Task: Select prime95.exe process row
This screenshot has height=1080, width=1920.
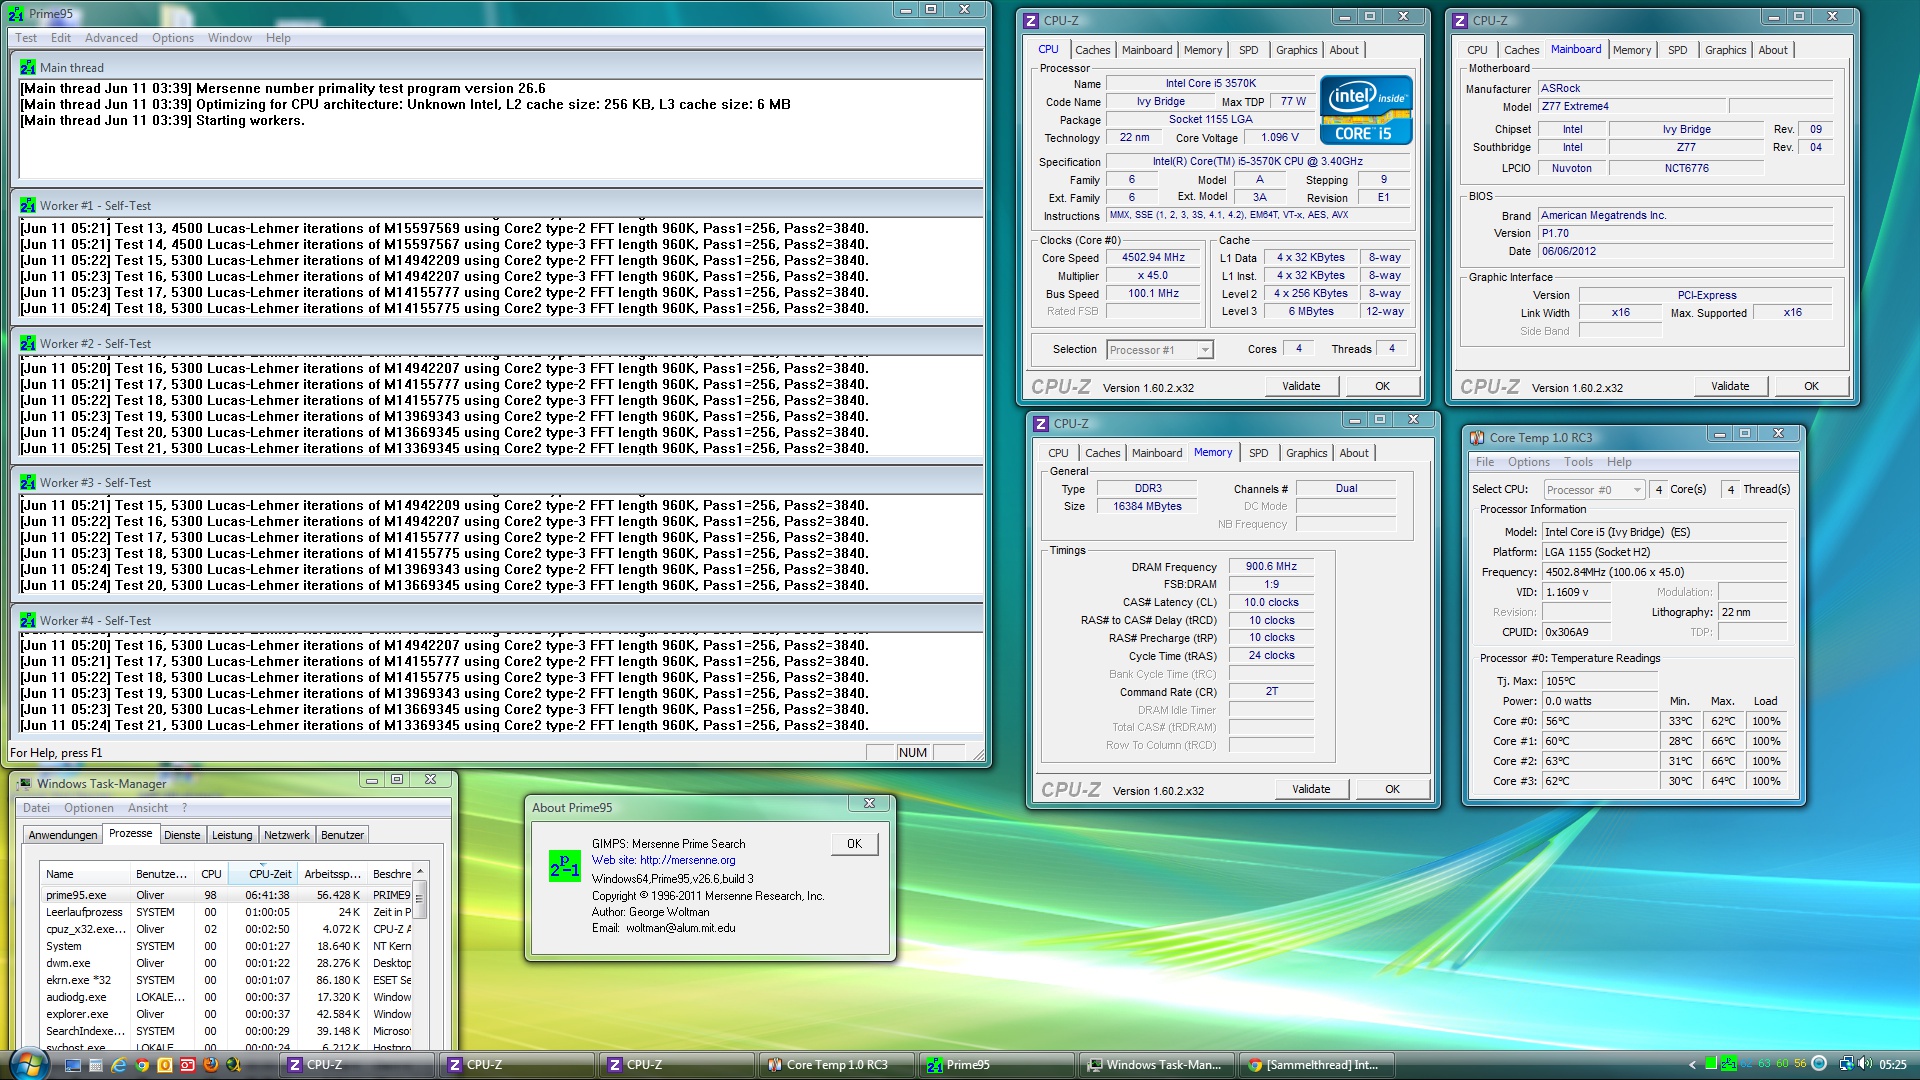Action: (x=76, y=895)
